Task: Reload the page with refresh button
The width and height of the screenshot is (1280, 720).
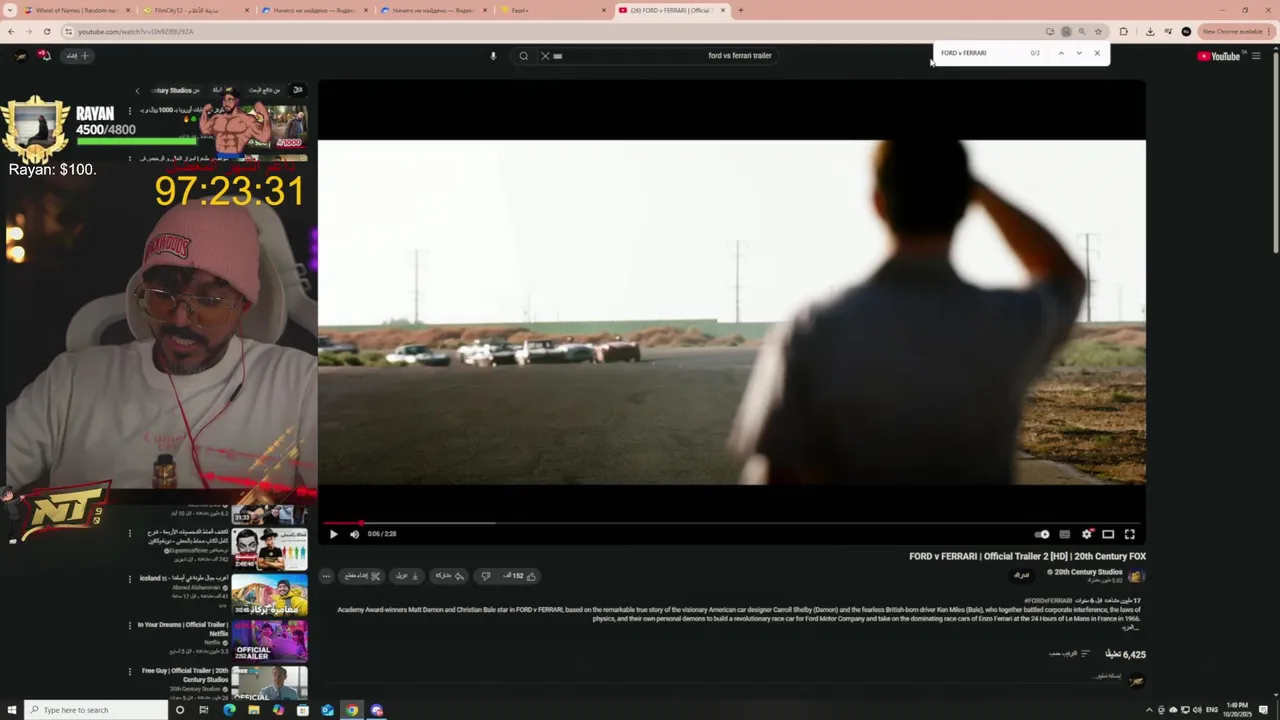Action: [x=46, y=31]
